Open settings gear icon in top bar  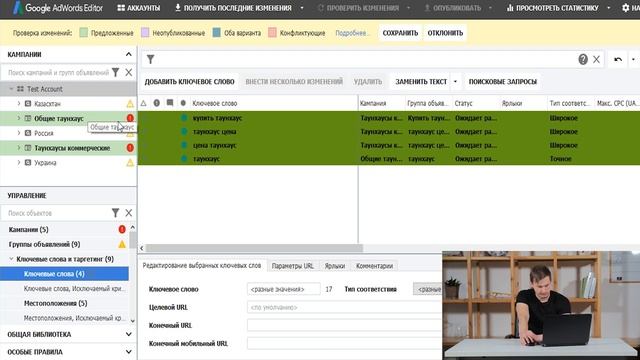pos(626,8)
